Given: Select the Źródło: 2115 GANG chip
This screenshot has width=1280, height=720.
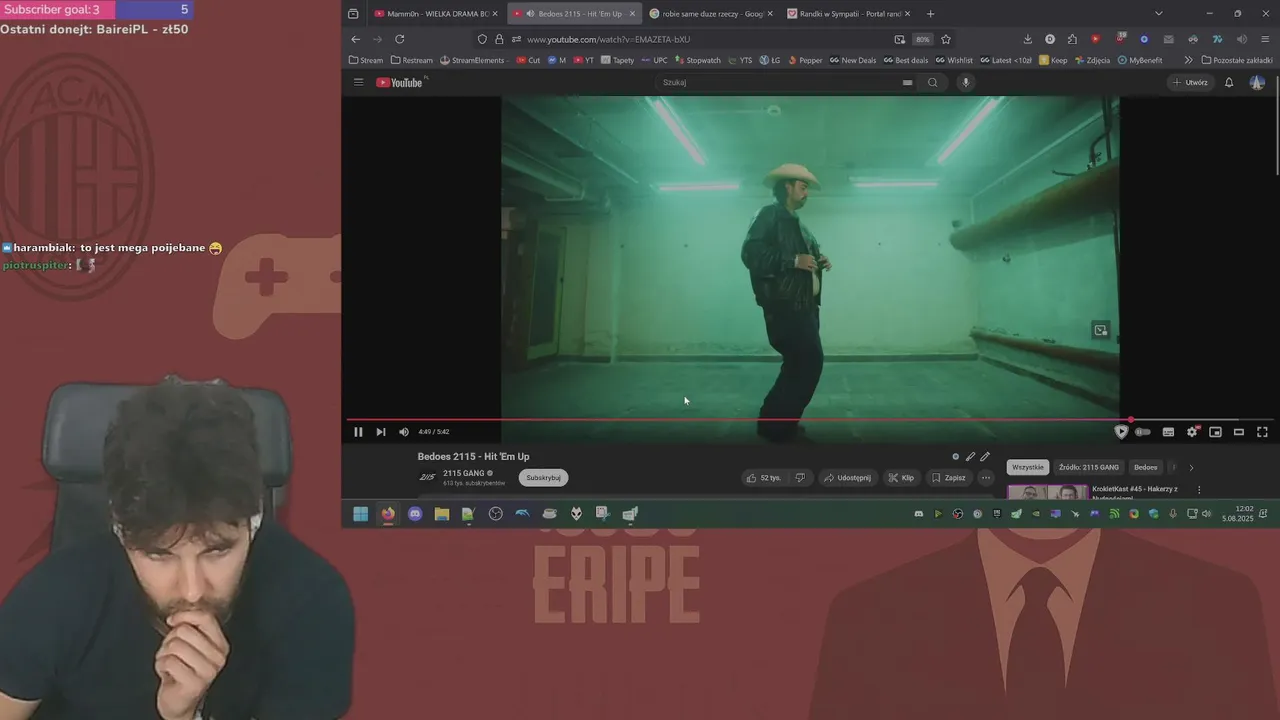Looking at the screenshot, I should point(1089,467).
